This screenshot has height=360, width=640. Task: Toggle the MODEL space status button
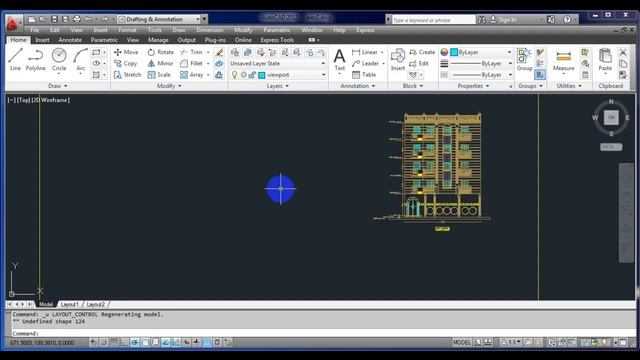pos(462,342)
